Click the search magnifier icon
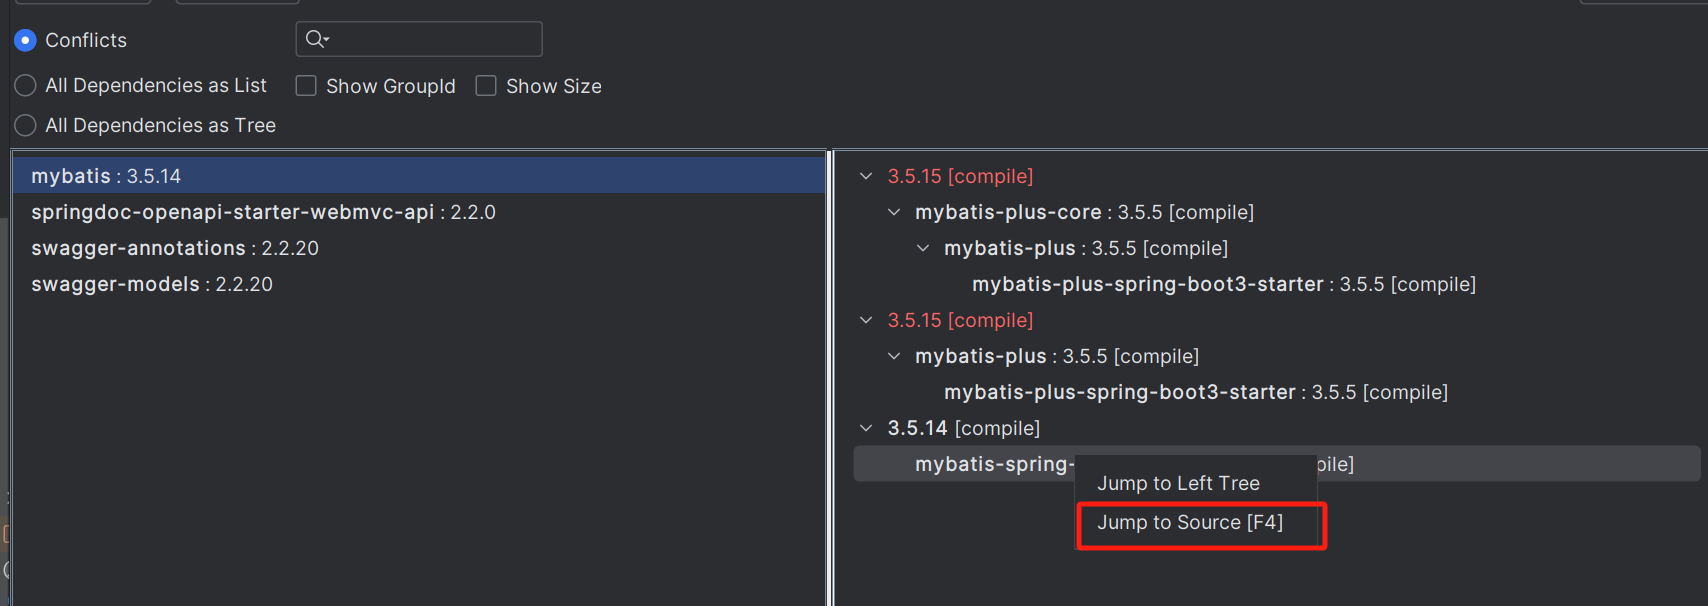Image resolution: width=1708 pixels, height=606 pixels. [317, 39]
